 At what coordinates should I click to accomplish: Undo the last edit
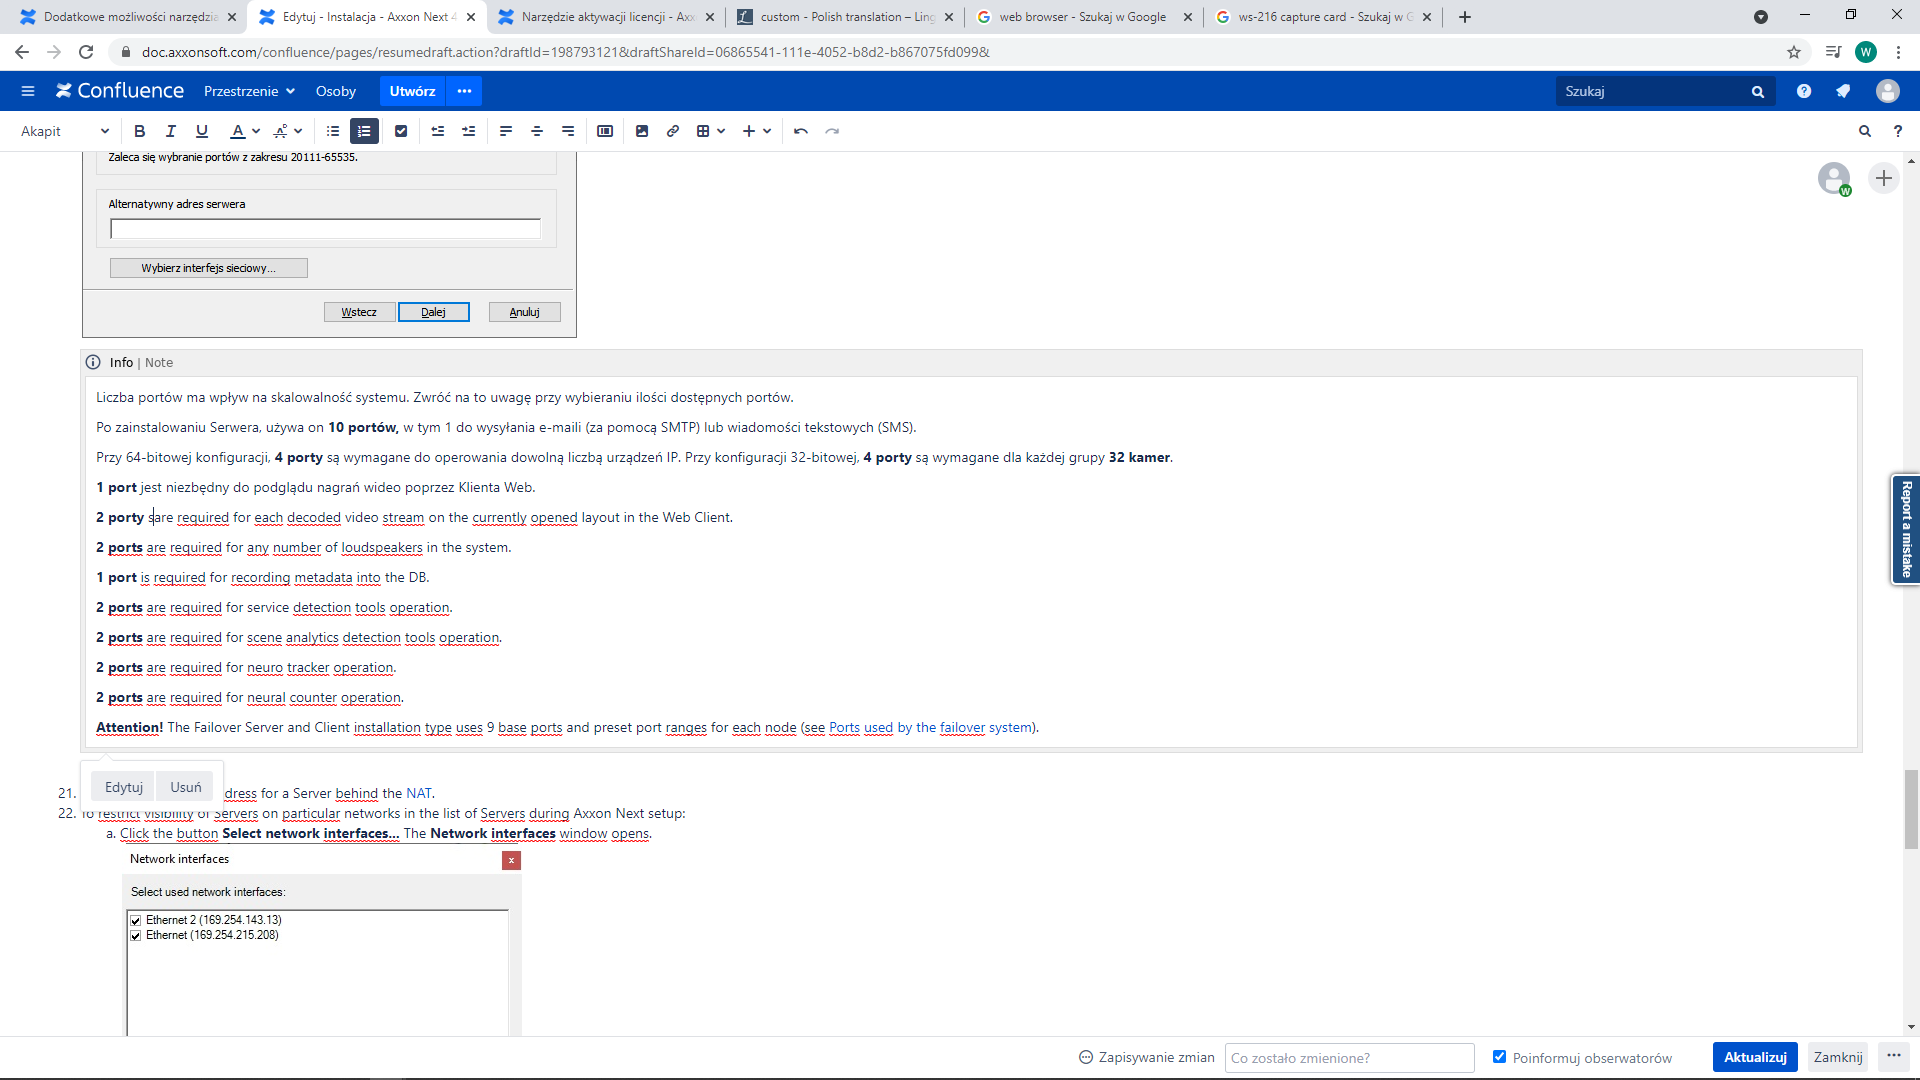801,131
